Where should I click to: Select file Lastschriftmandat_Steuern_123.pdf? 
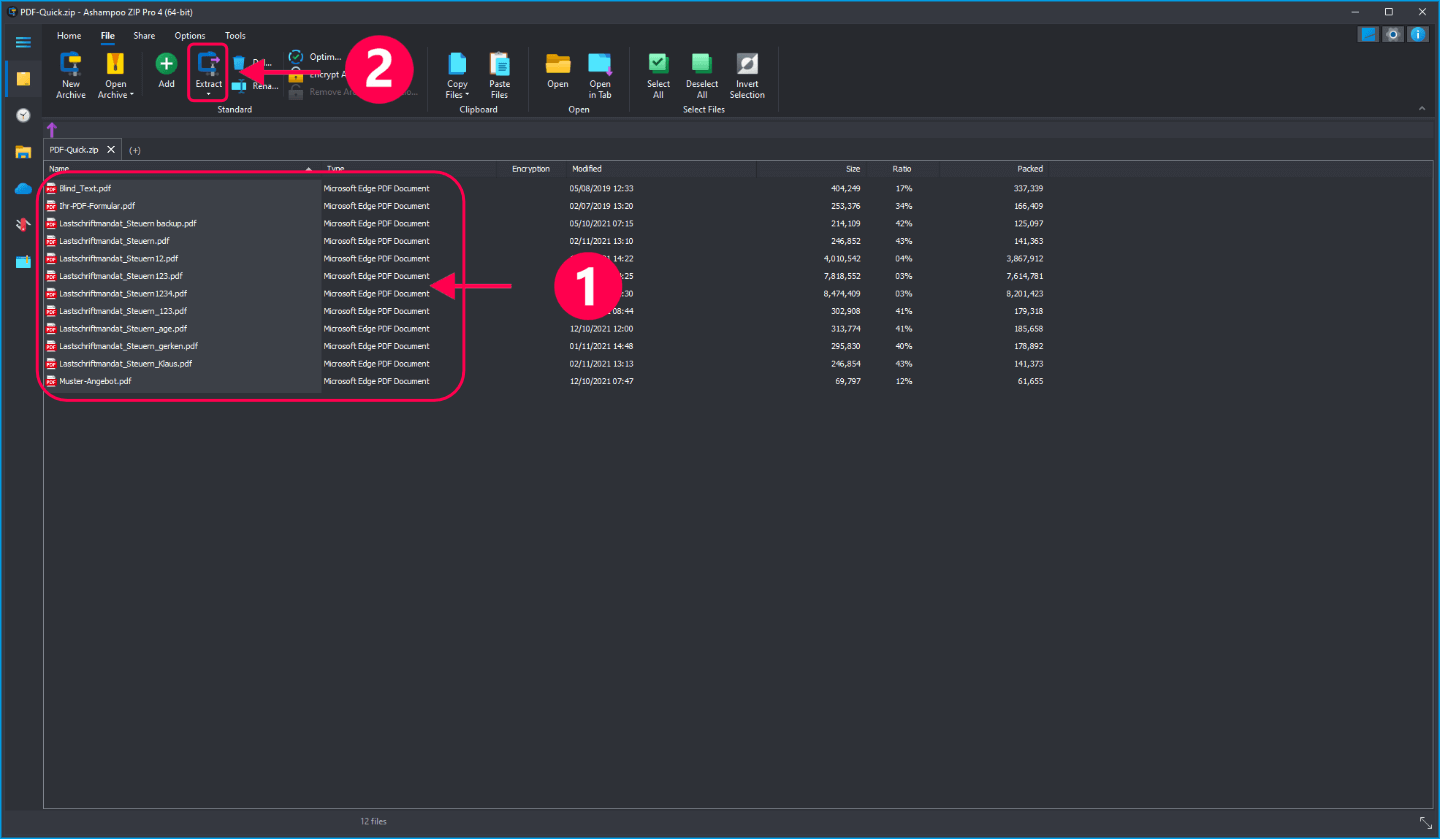click(123, 311)
